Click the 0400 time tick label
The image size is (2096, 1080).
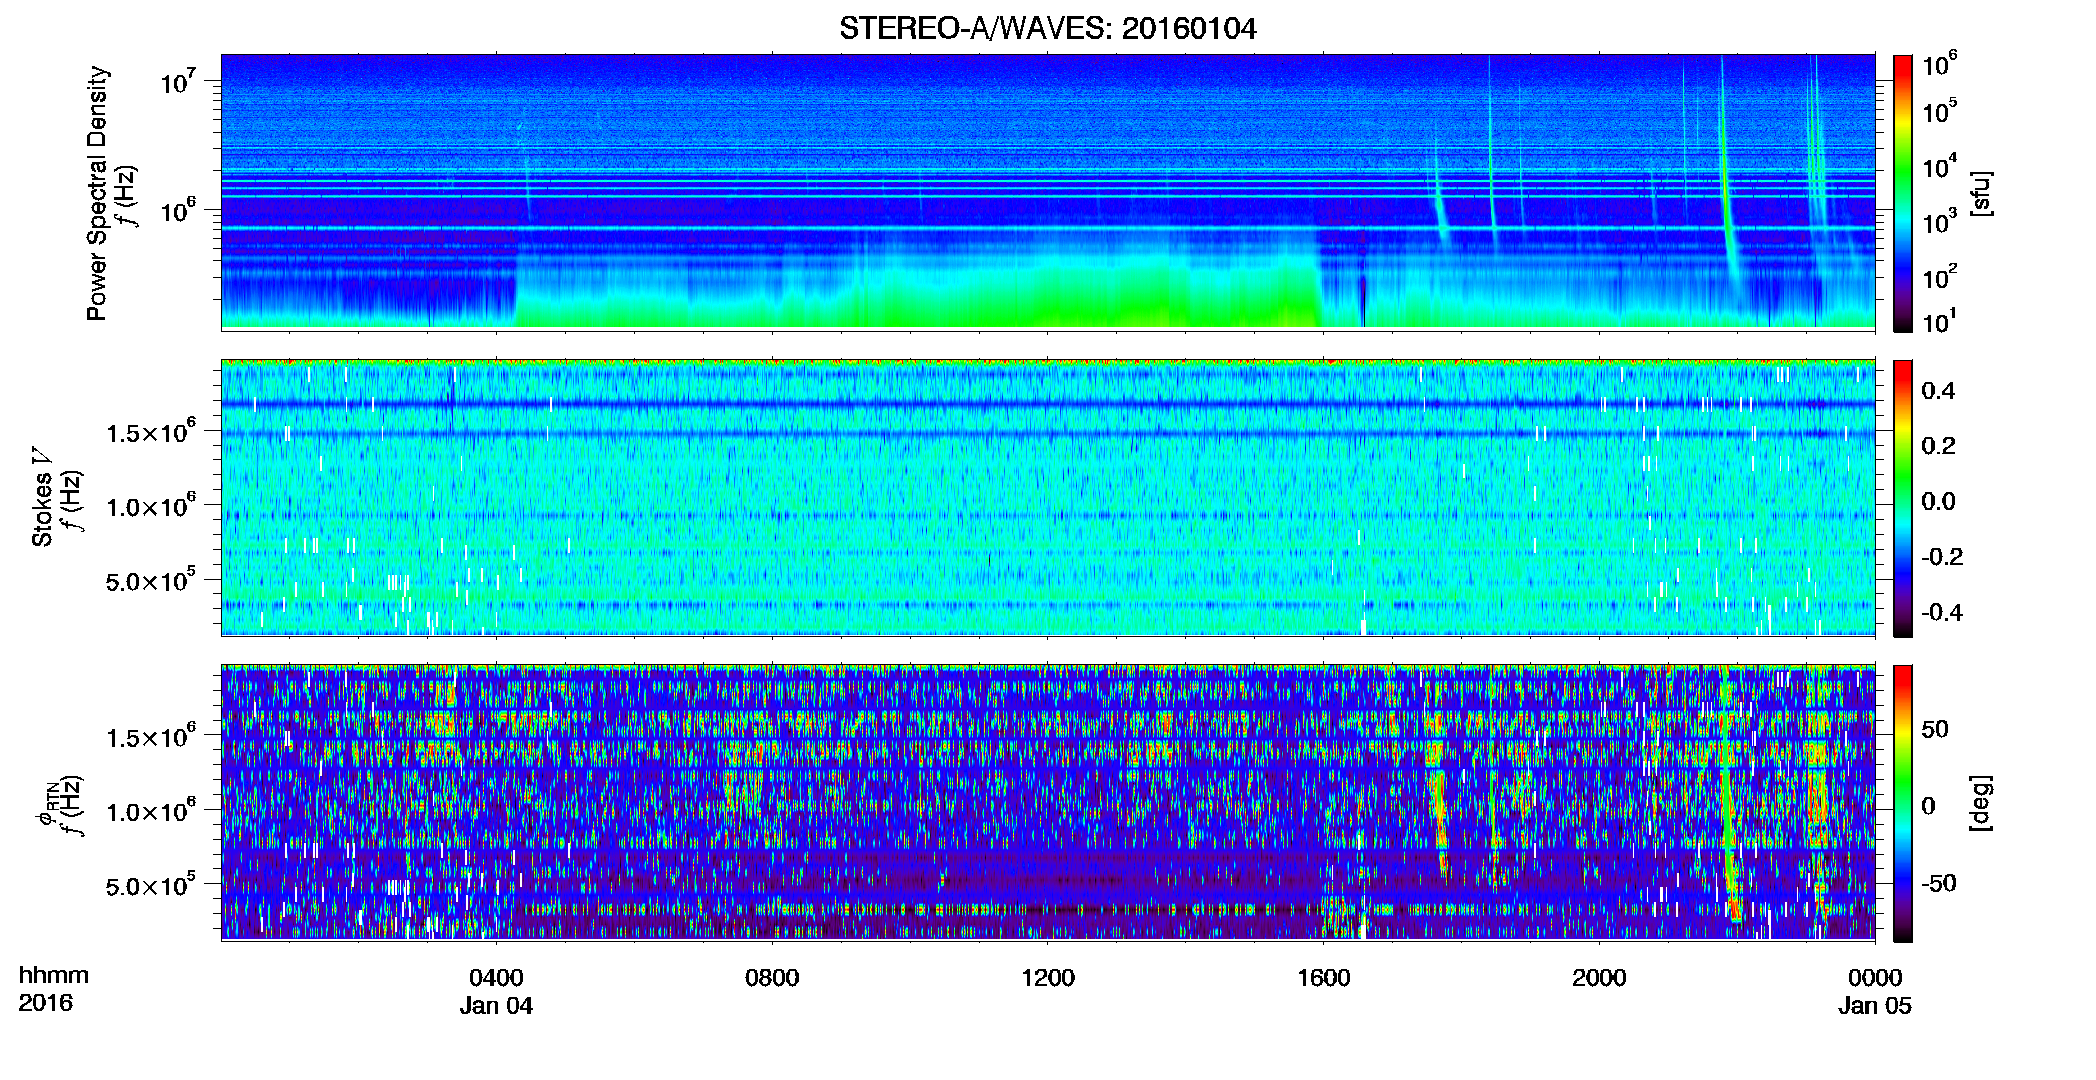496,978
